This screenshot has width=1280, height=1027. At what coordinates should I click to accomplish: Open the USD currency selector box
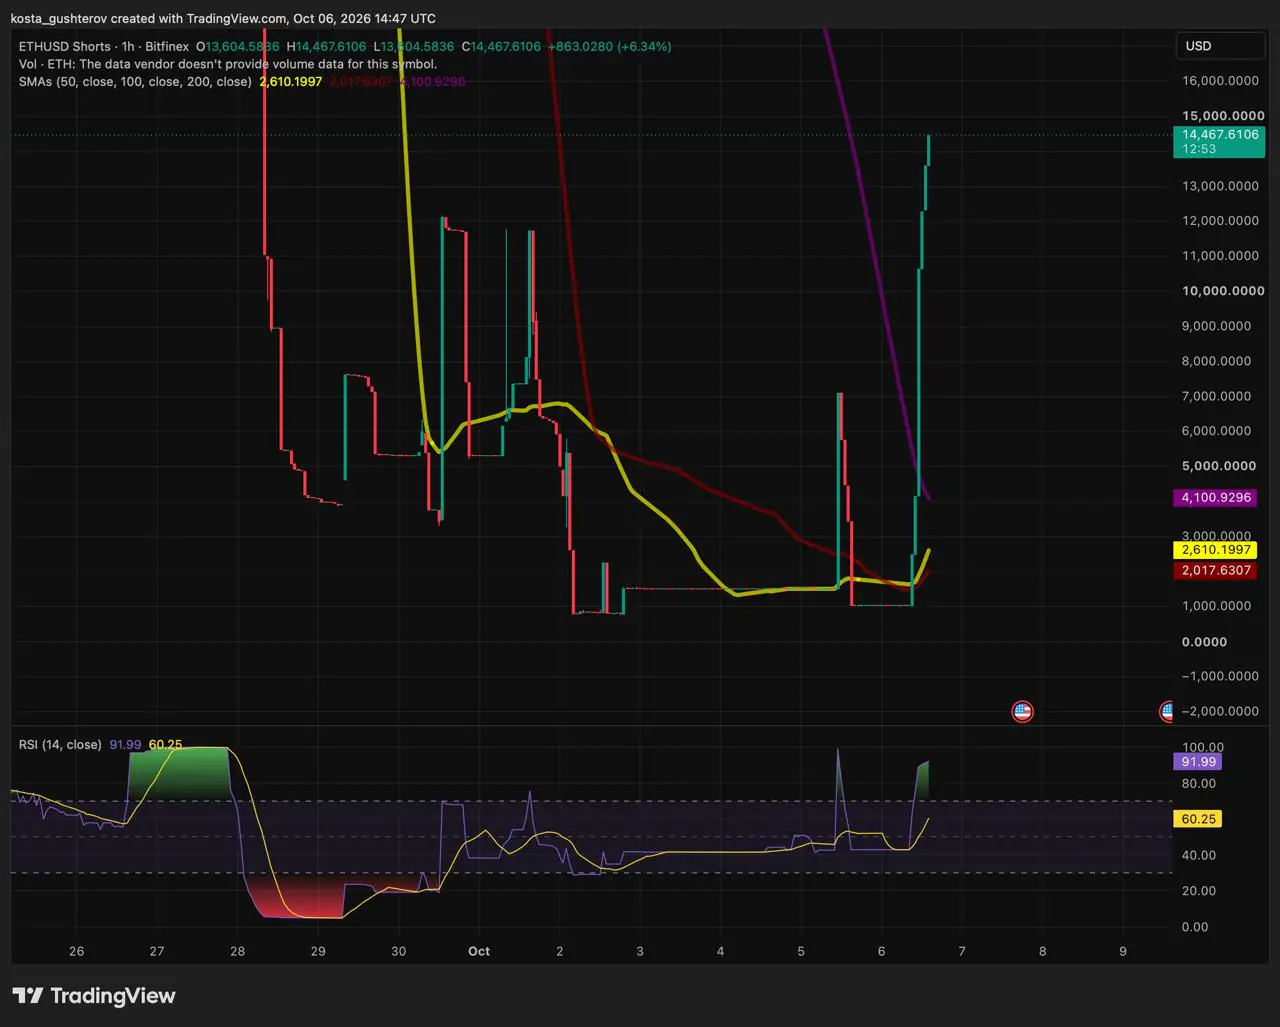[1221, 46]
